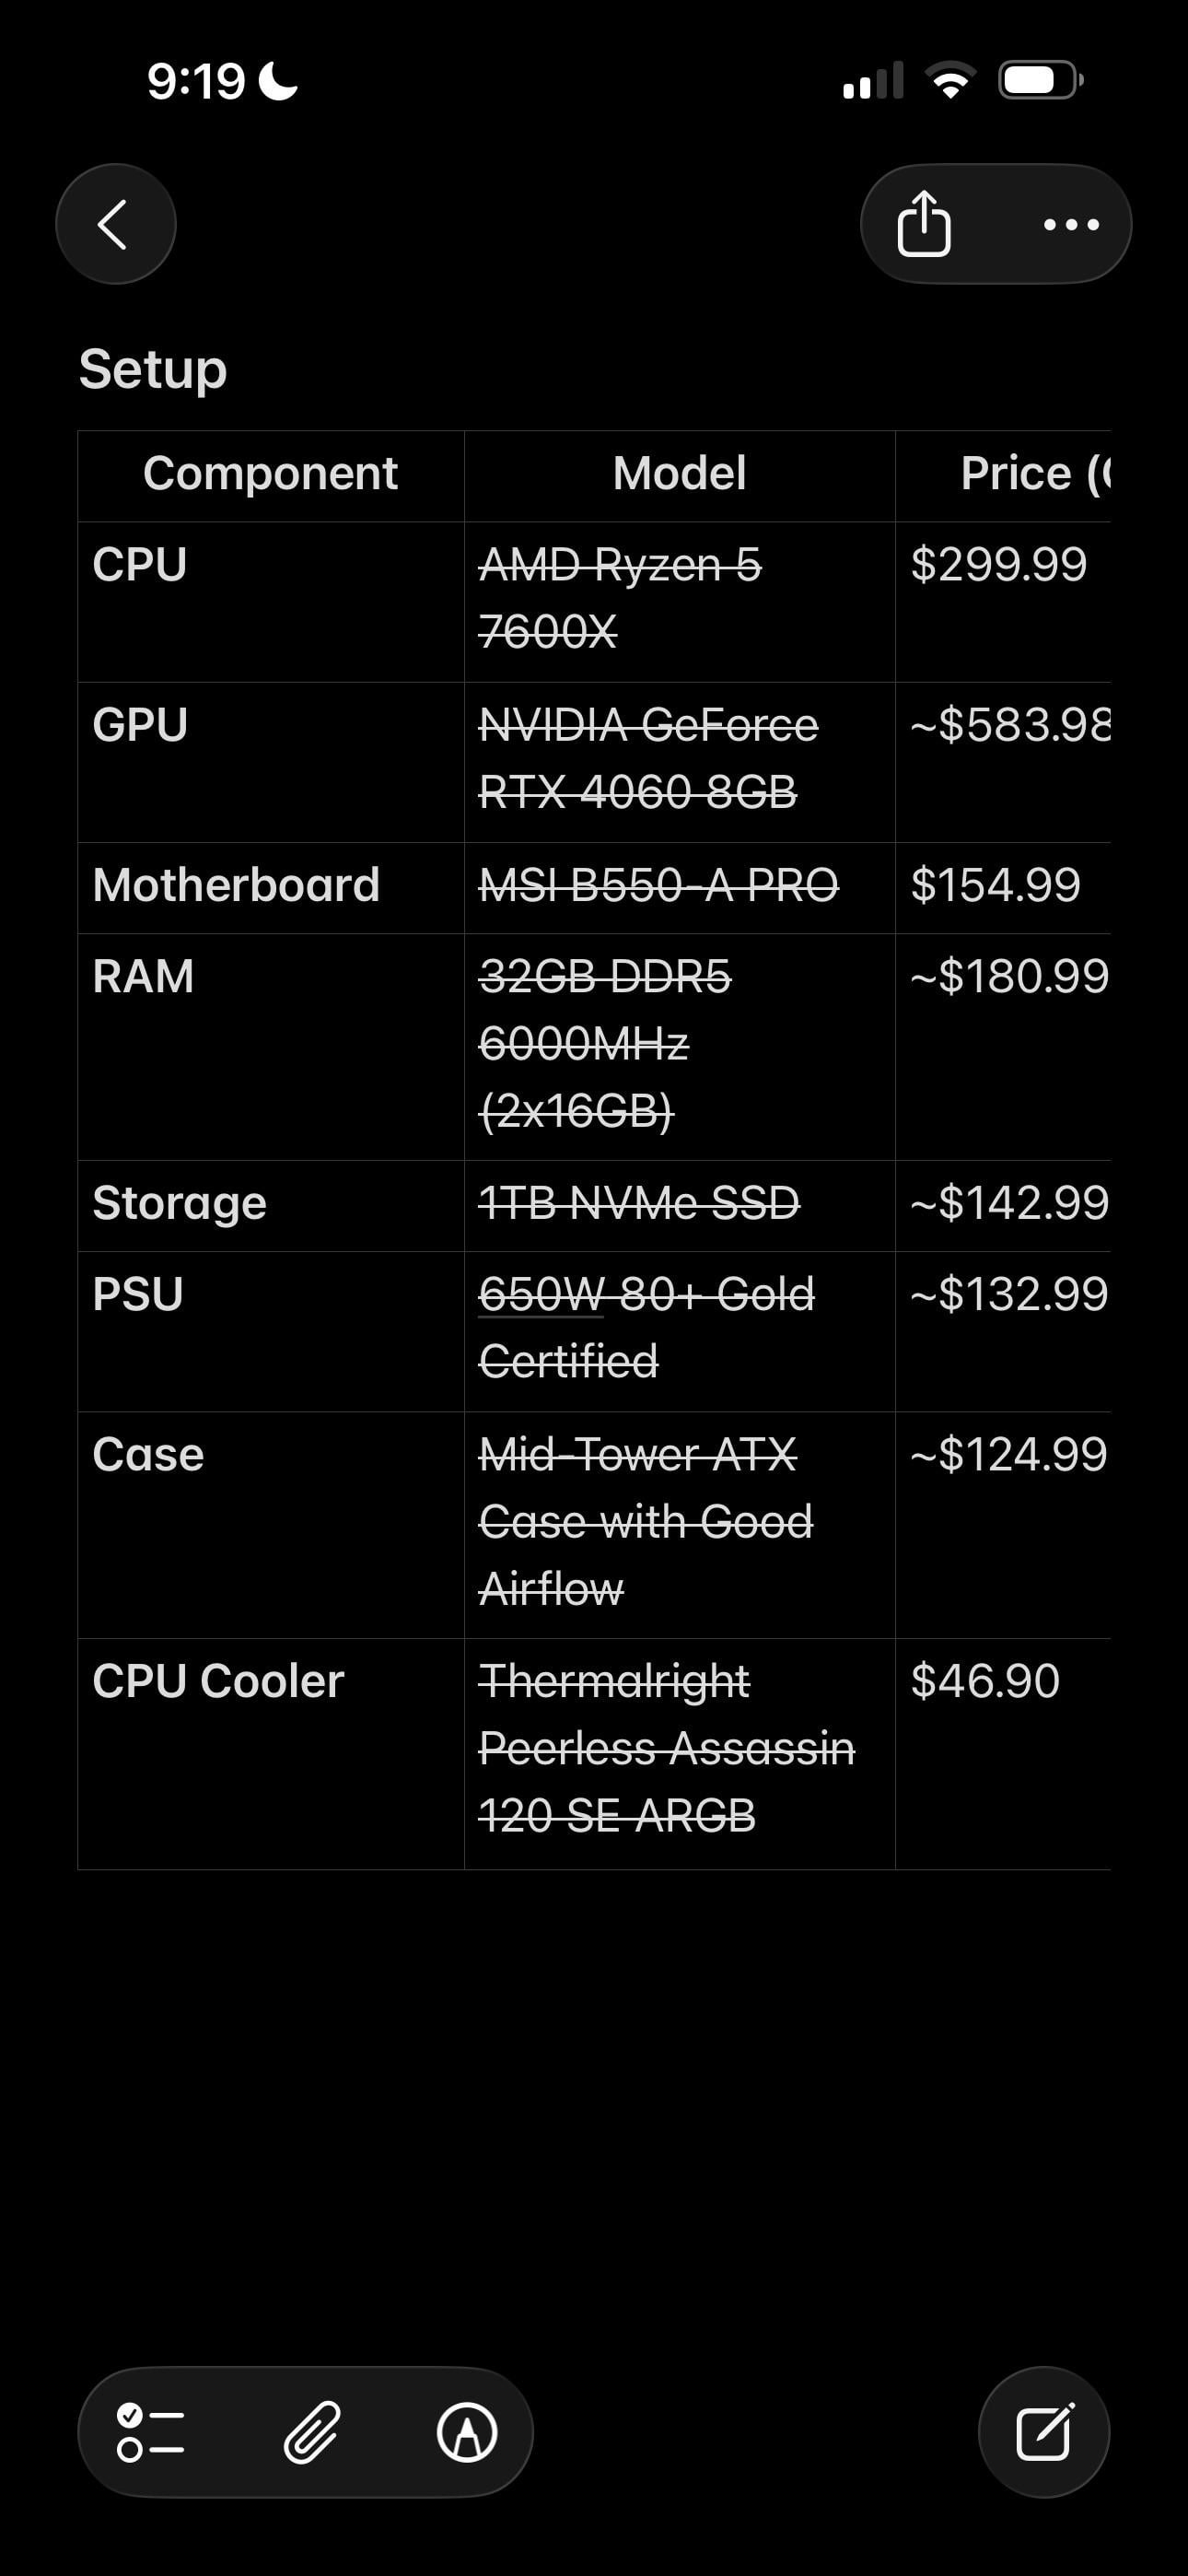
Task: Tap the $299.99 CPU price cell
Action: 998,566
